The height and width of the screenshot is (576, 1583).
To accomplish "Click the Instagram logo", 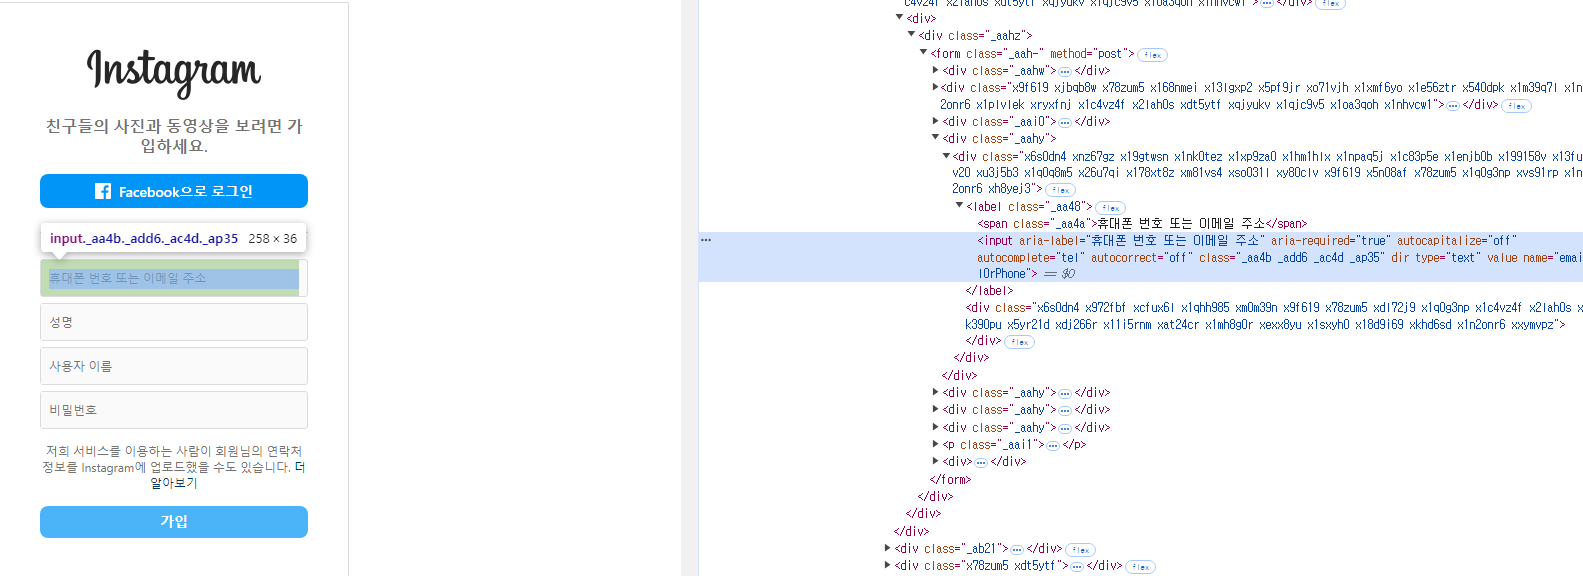I will pos(174,72).
